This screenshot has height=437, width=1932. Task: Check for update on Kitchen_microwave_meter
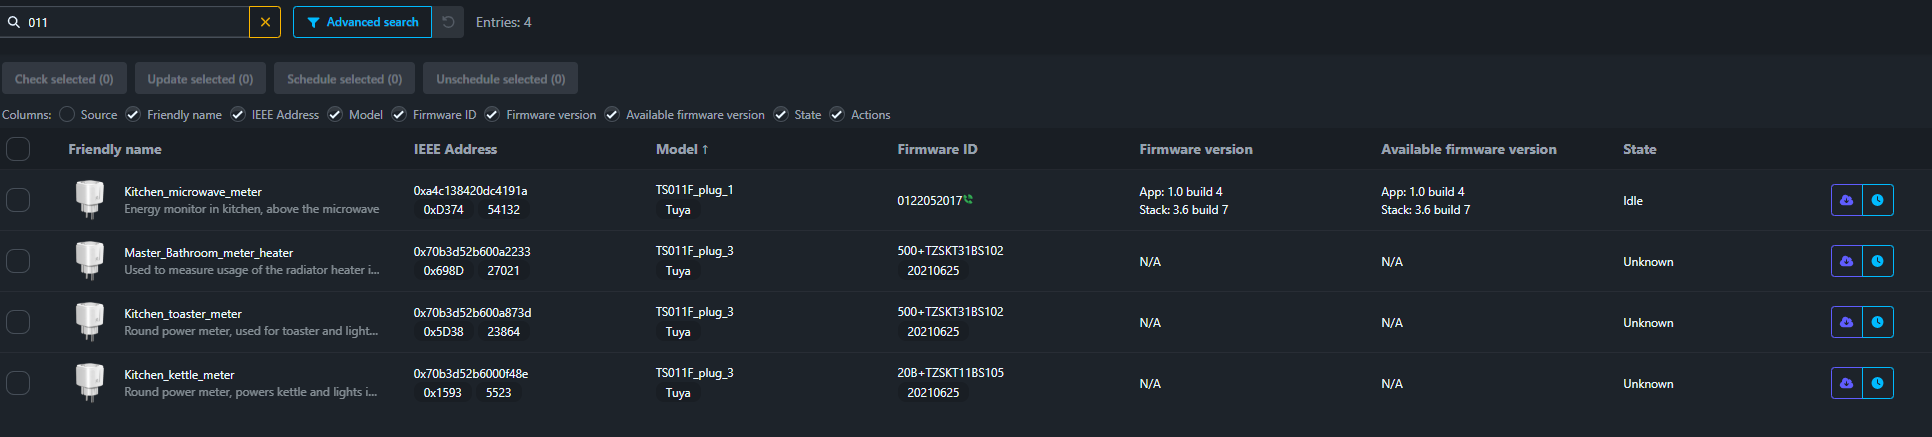point(1846,200)
